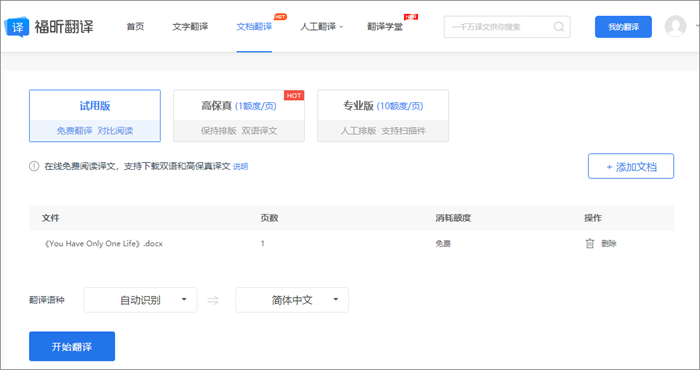
Task: Expand 人工翻译 menu
Action: point(321,27)
